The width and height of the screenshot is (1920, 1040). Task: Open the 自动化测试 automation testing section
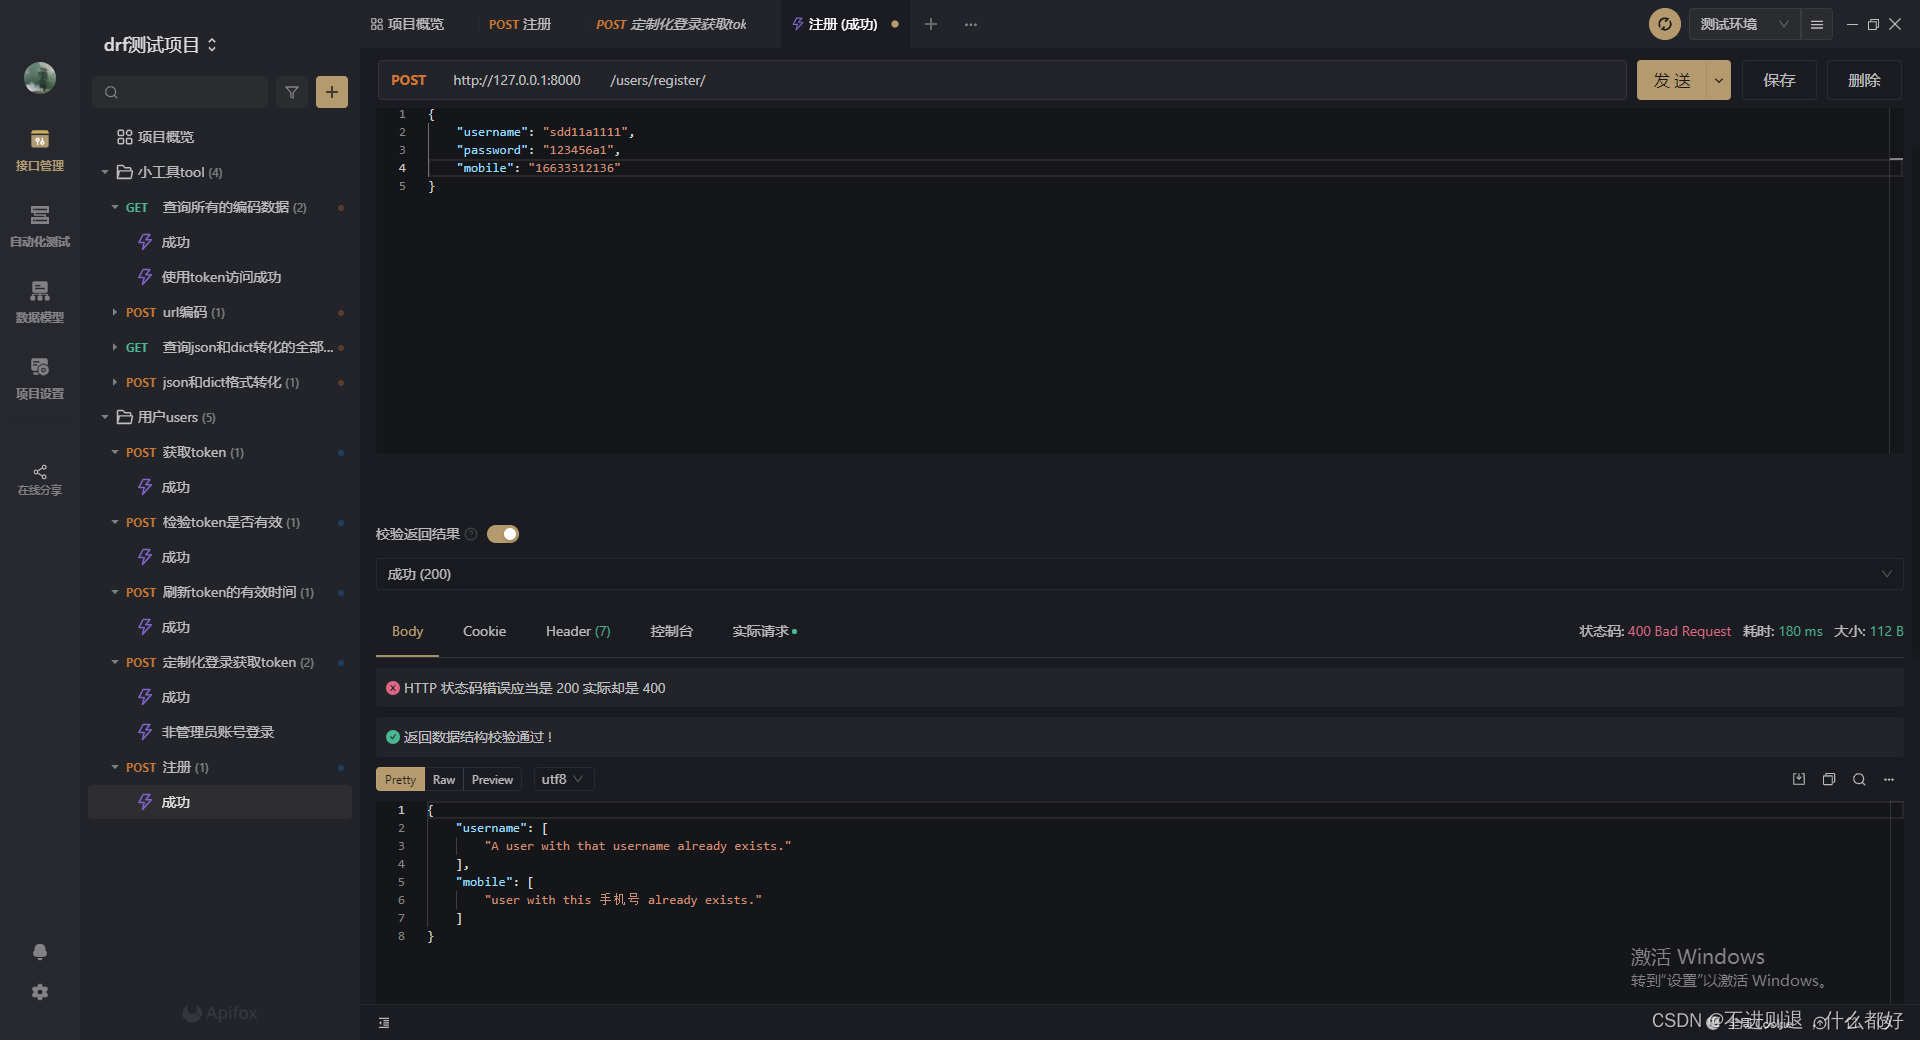(40, 226)
